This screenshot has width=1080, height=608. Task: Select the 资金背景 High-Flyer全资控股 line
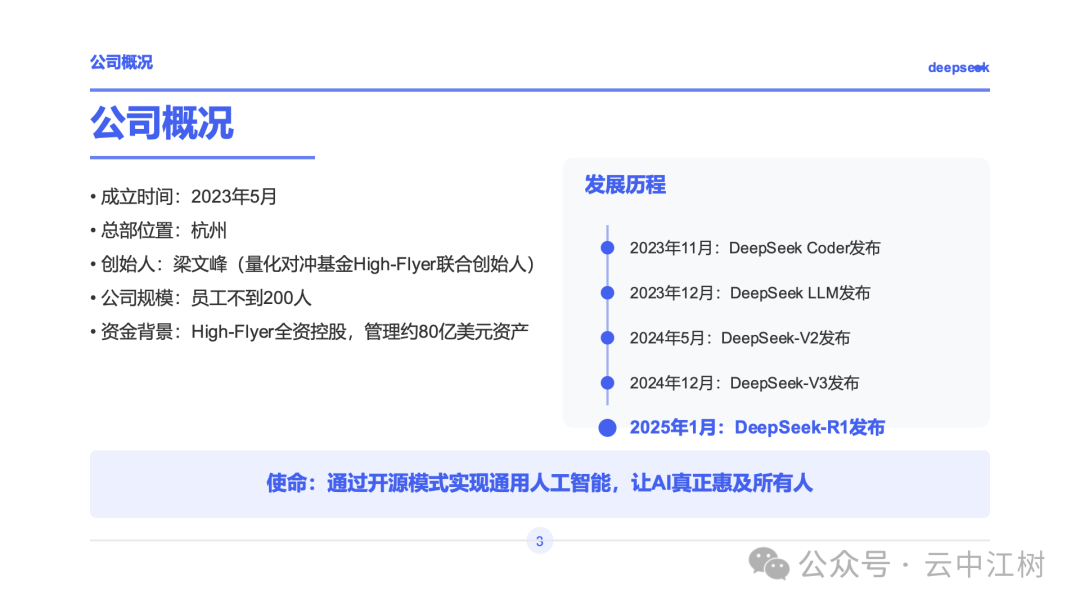(309, 332)
